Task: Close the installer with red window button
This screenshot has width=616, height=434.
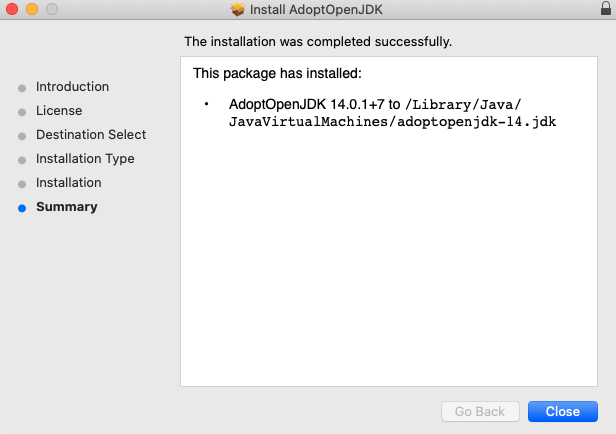Action: (13, 10)
